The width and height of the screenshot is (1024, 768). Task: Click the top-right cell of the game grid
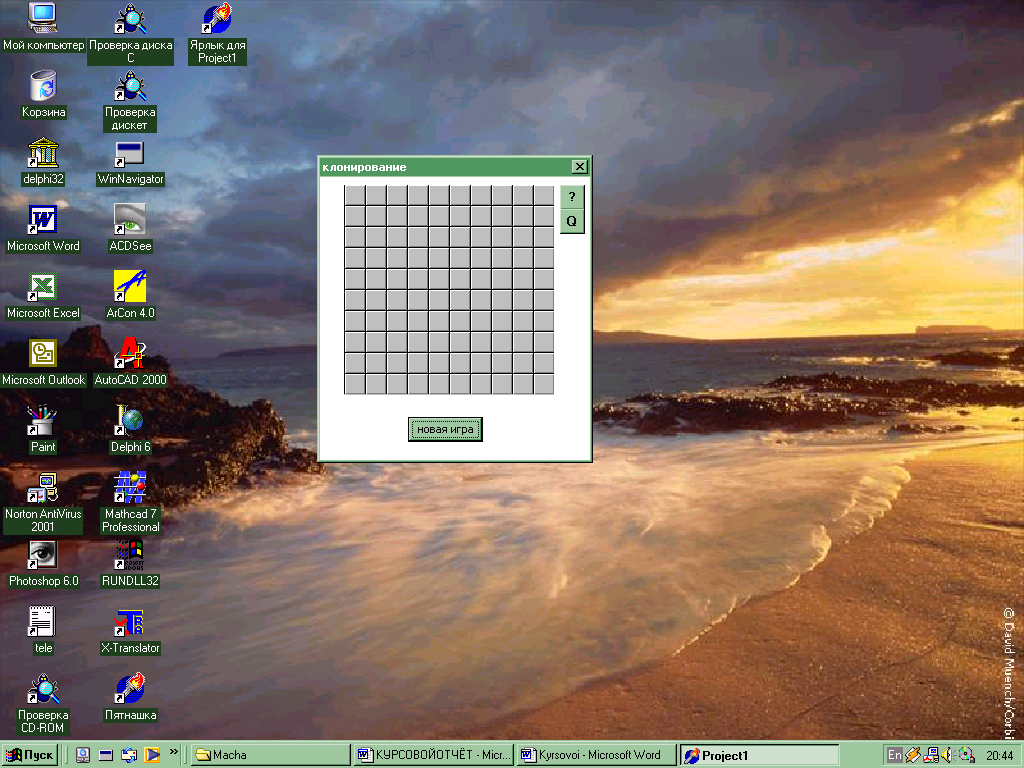pyautogui.click(x=543, y=195)
